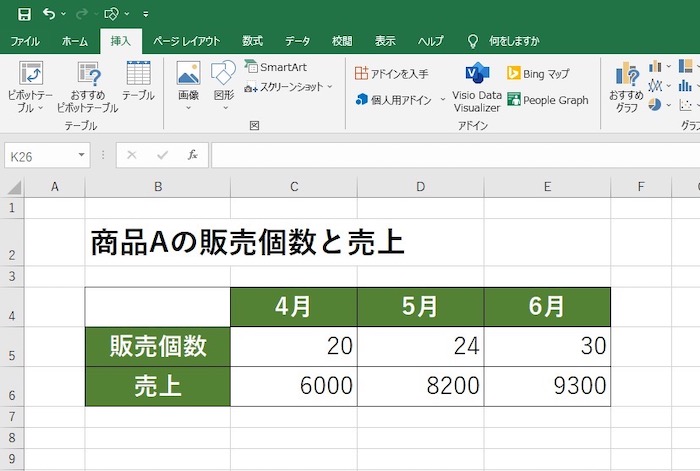Select the 6月 header cell
The image size is (700, 471).
[x=547, y=307]
